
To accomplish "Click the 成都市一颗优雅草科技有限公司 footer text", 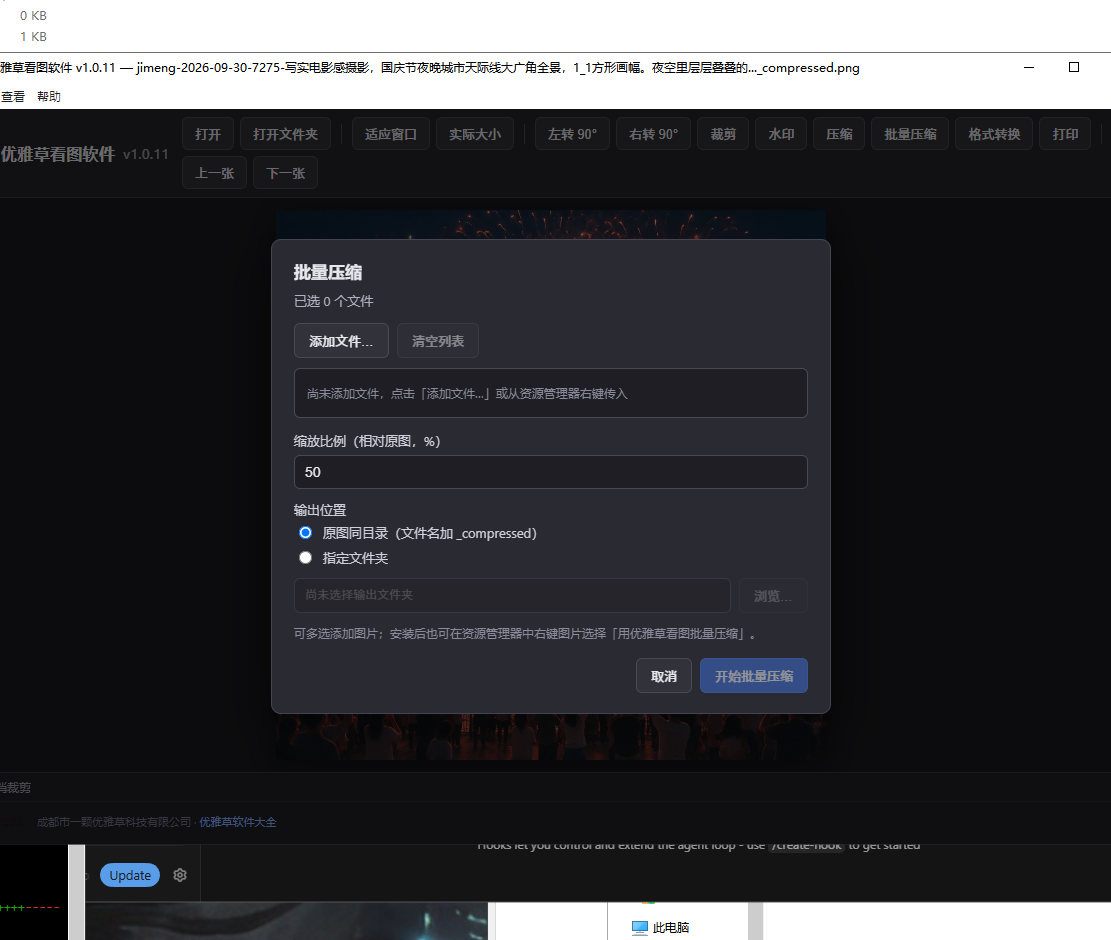I will click(x=114, y=822).
